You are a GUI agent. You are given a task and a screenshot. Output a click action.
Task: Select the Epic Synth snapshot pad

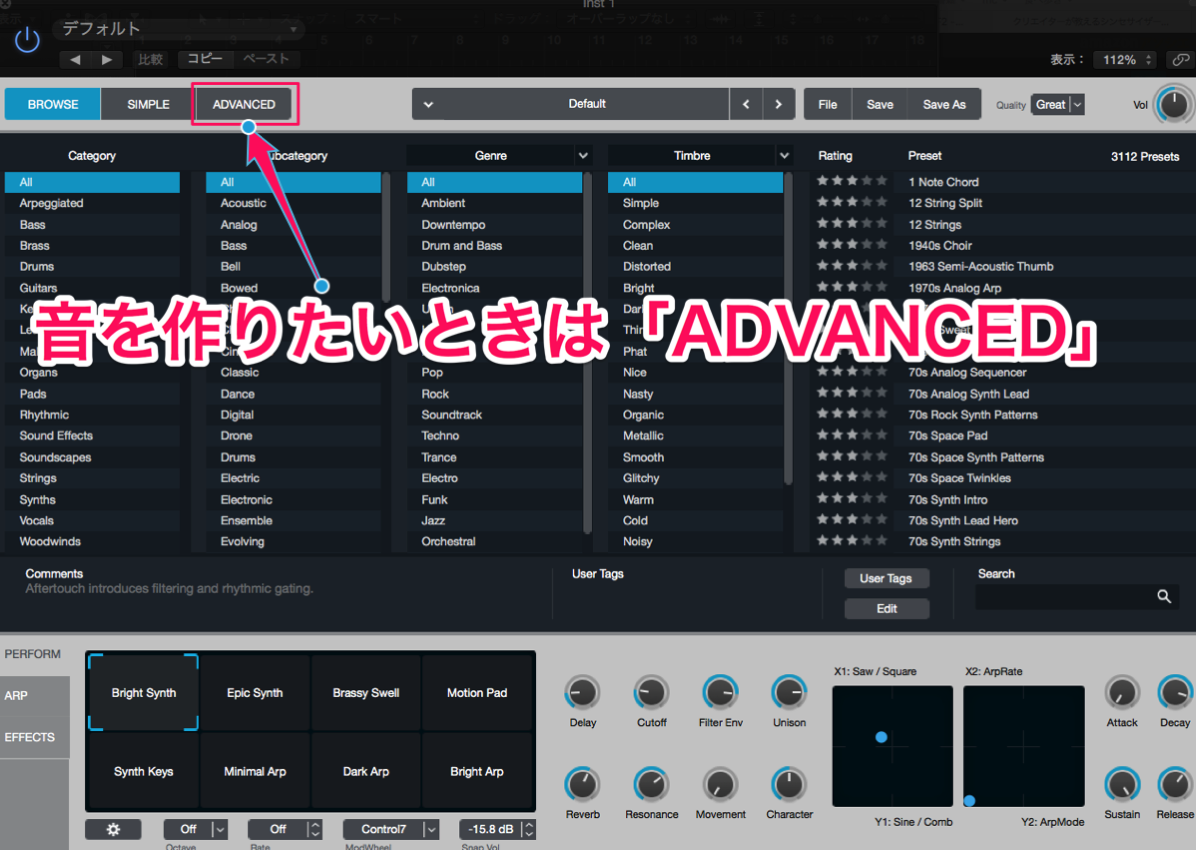[x=255, y=692]
